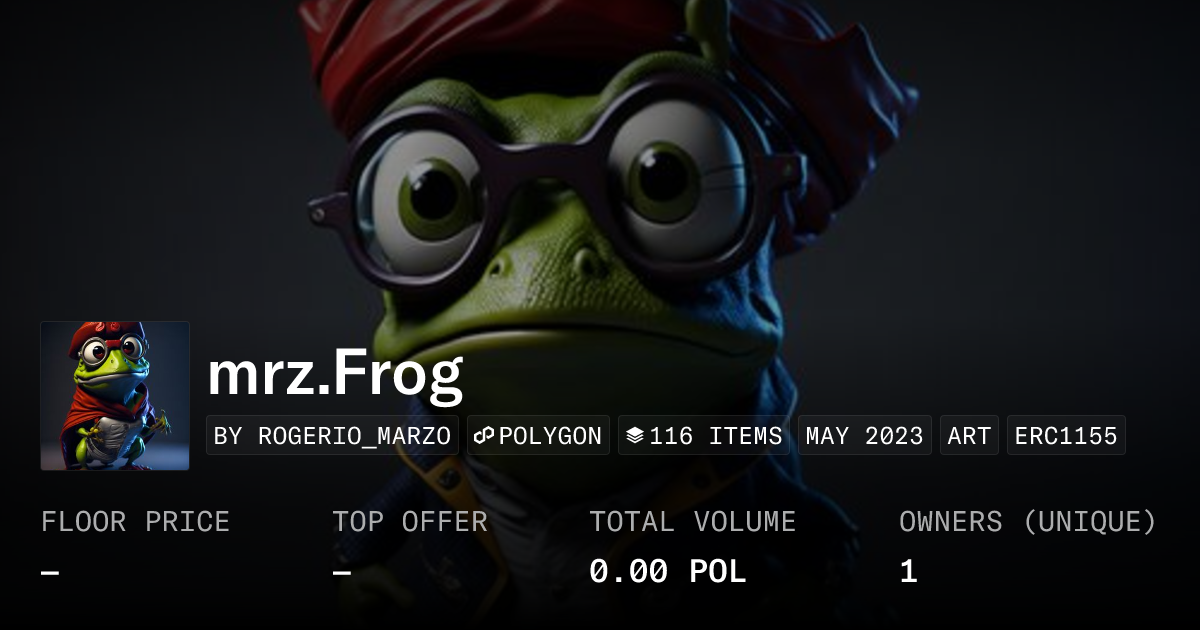Click the dash value under Top Offer
This screenshot has width=1200, height=630.
(x=342, y=572)
